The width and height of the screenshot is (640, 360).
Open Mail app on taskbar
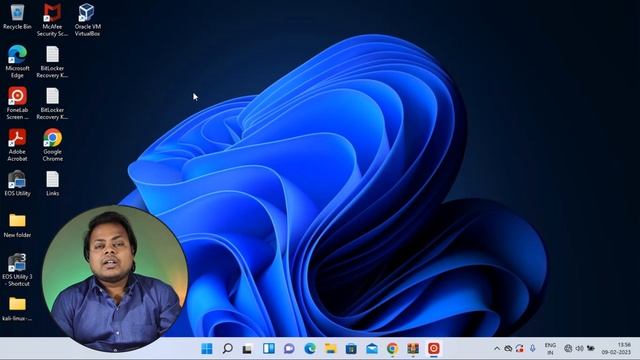click(x=372, y=349)
